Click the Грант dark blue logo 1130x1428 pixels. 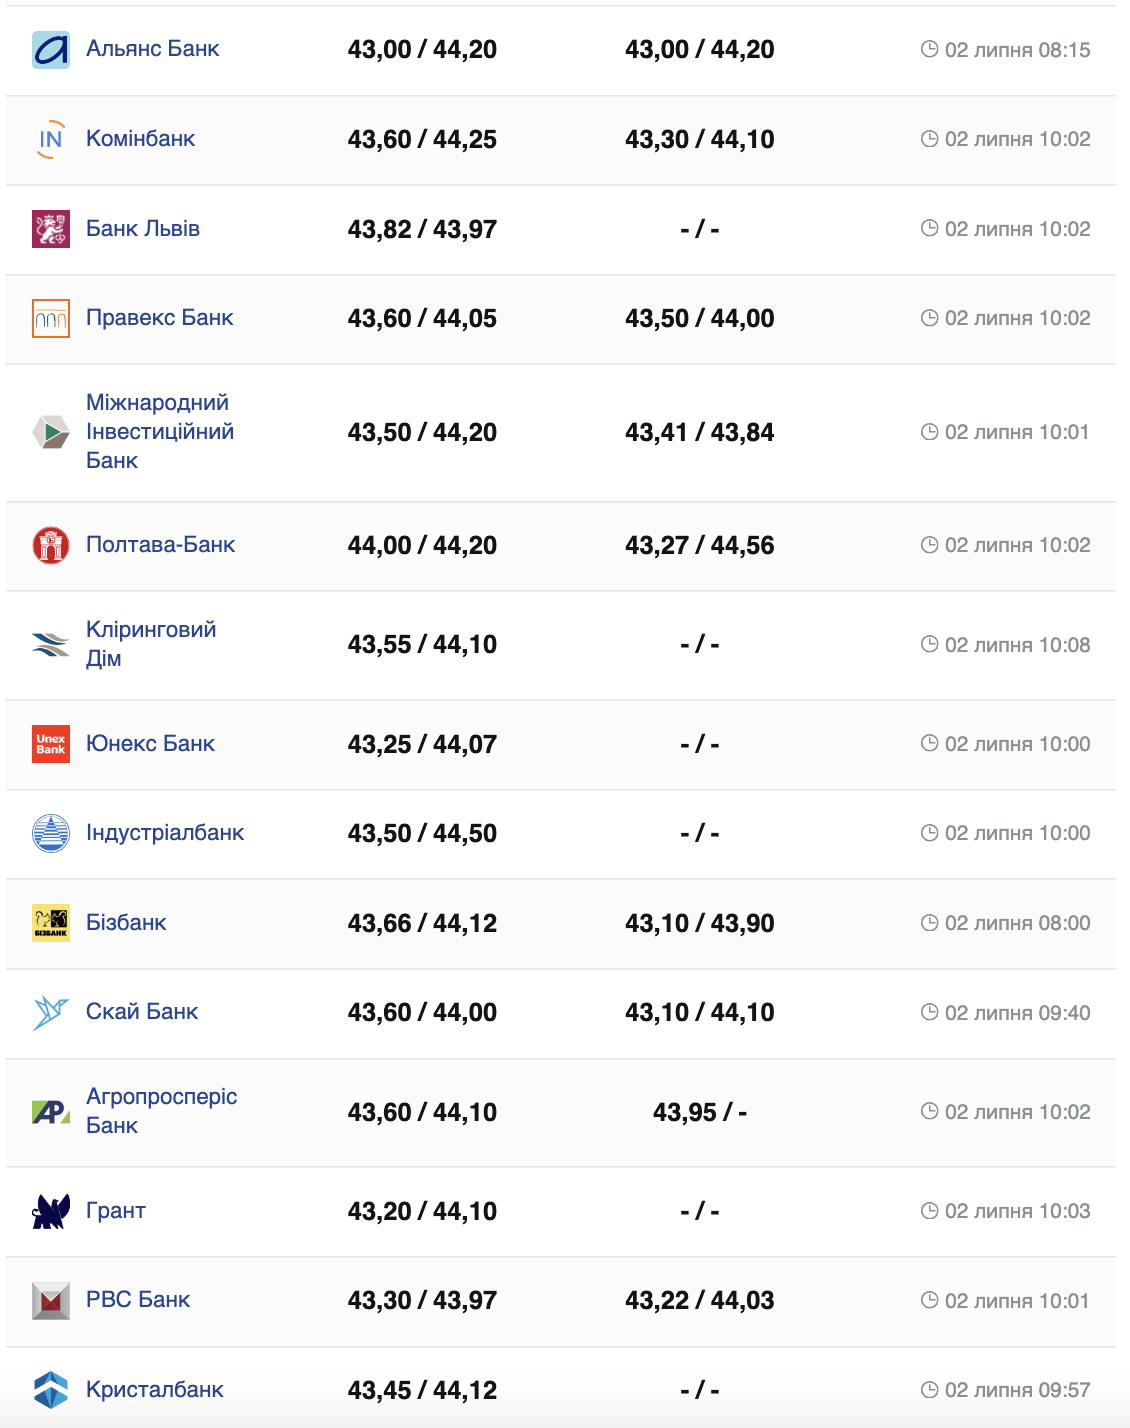pyautogui.click(x=51, y=1211)
